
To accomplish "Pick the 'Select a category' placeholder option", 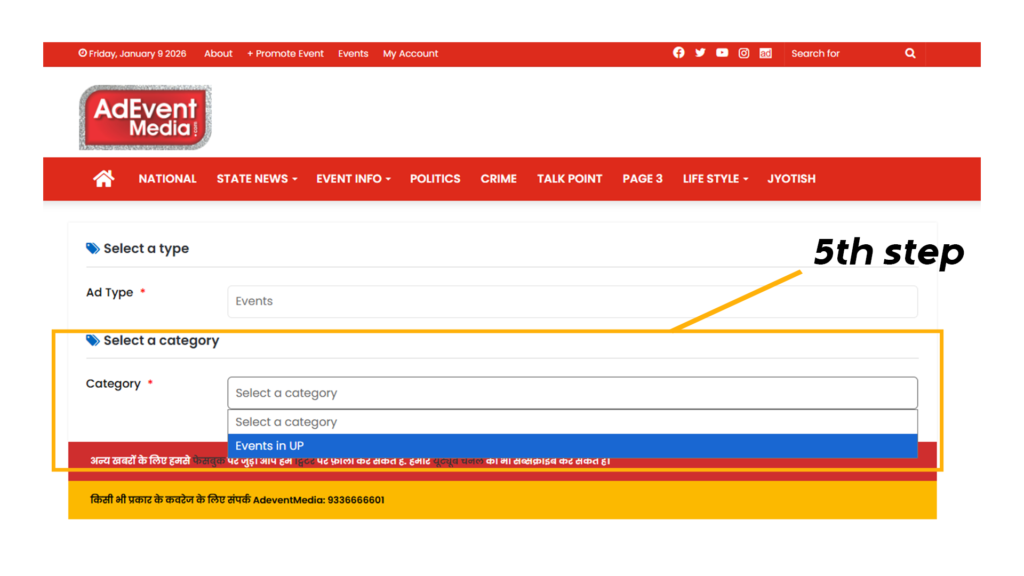I will pos(572,422).
